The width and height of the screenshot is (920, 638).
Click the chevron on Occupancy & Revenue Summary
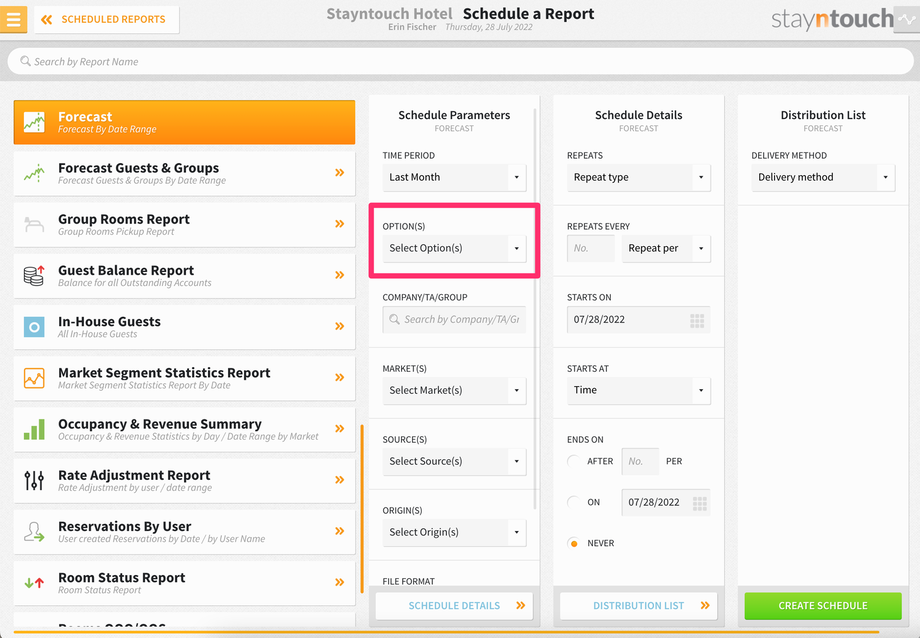click(340, 428)
